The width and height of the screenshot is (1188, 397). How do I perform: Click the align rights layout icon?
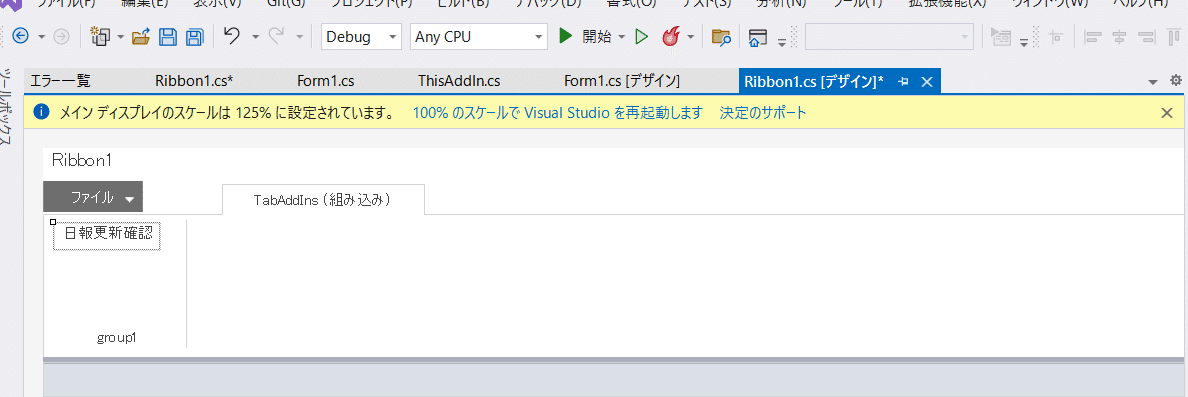1146,37
